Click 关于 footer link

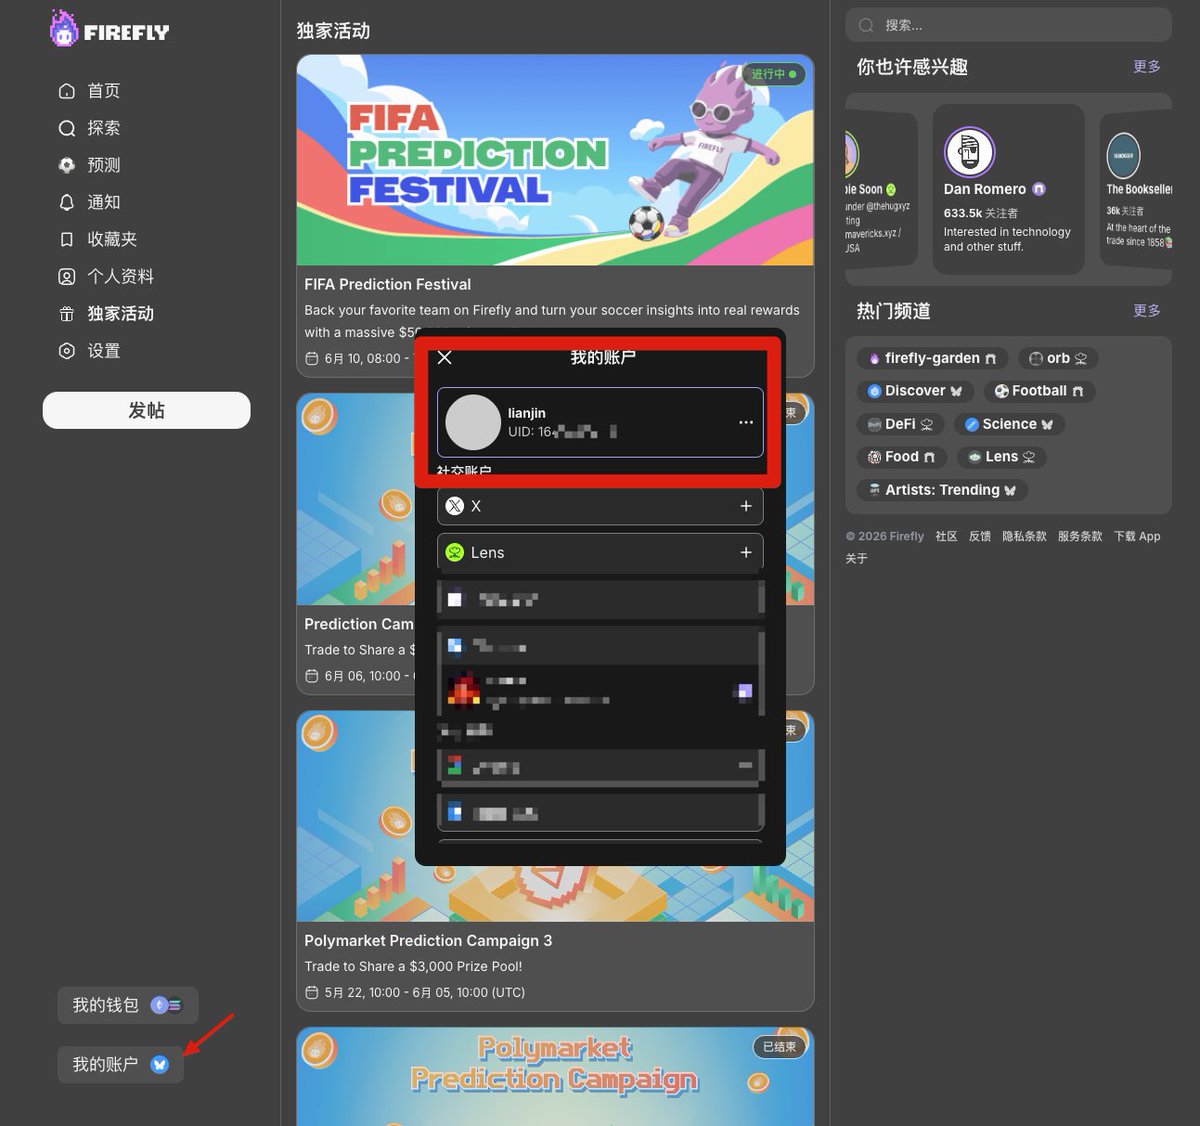856,558
